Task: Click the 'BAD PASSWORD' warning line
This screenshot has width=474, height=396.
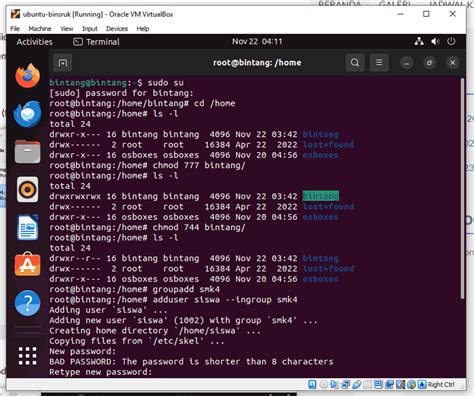Action: coord(191,362)
